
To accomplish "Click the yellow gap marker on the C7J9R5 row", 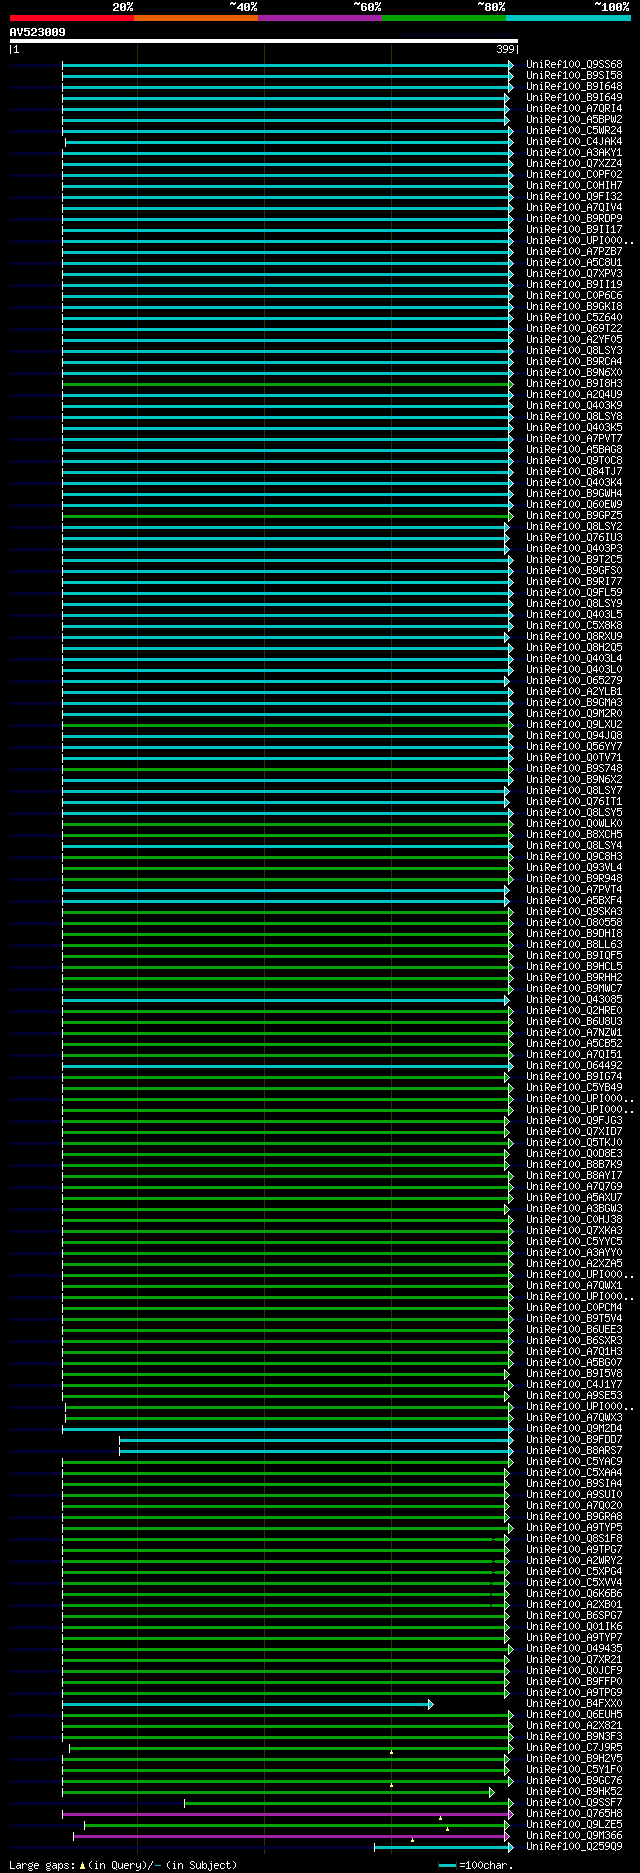I will pos(391,1752).
